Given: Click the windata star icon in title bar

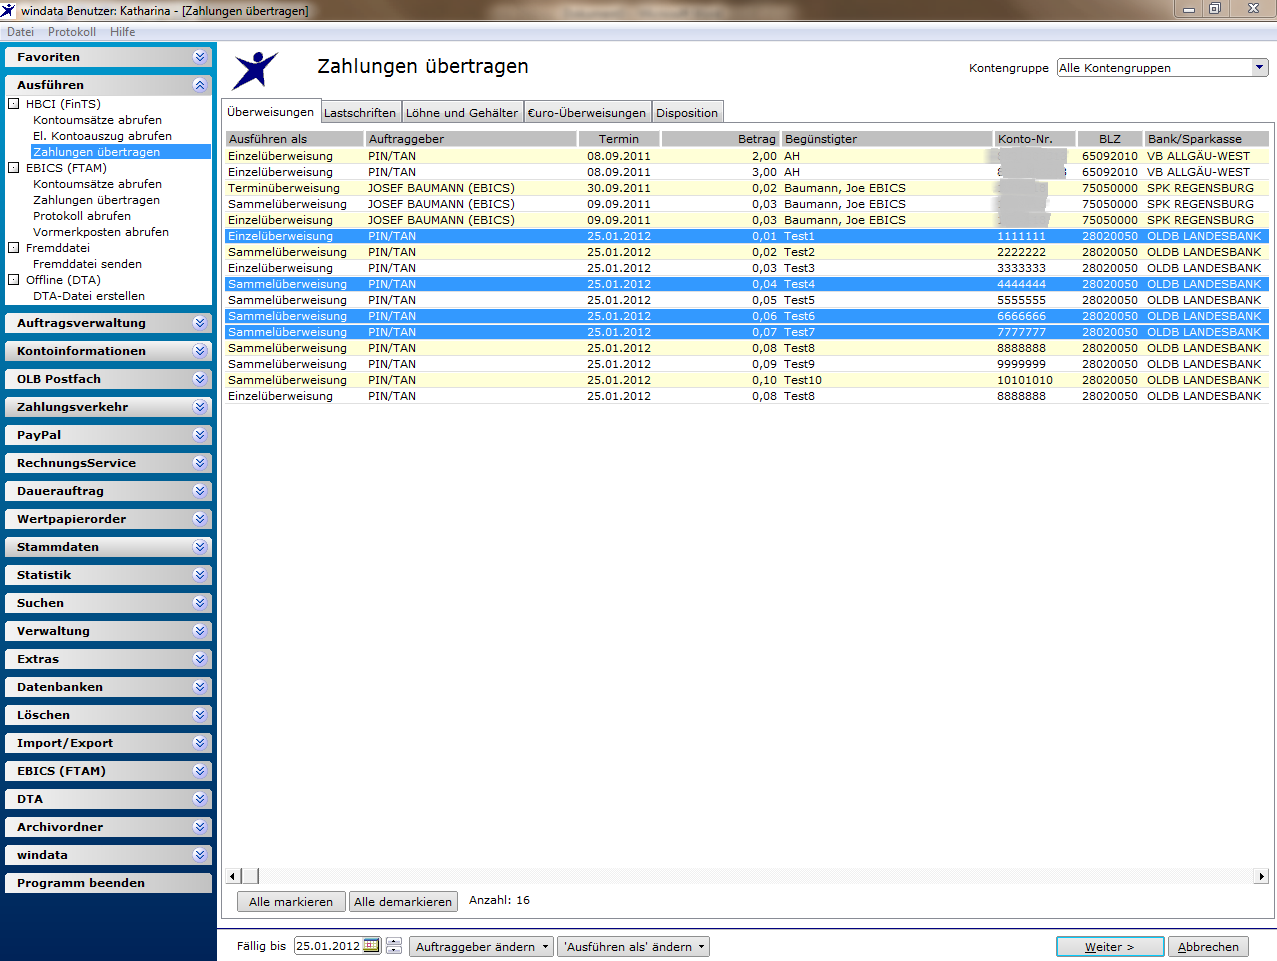Looking at the screenshot, I should click(9, 10).
